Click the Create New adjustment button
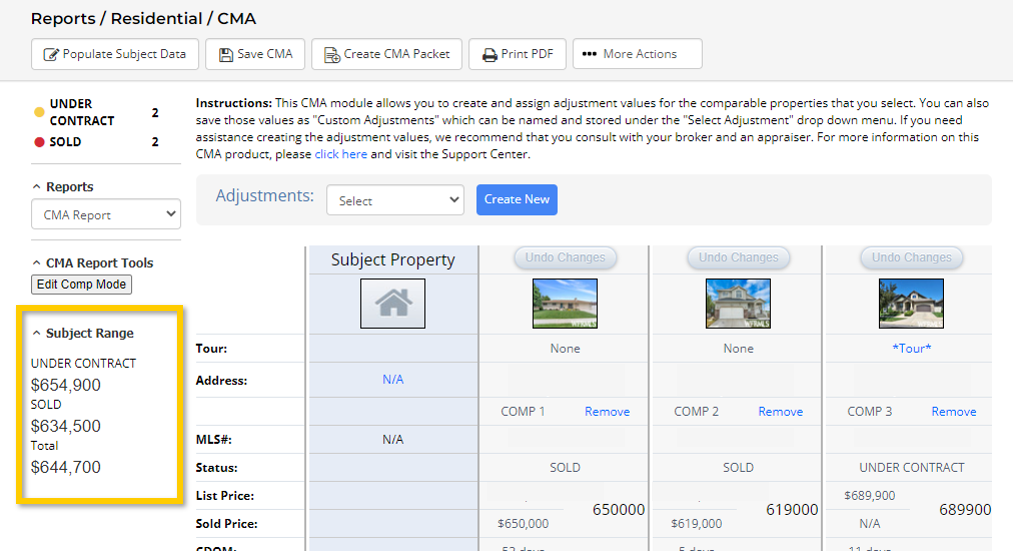The height and width of the screenshot is (551, 1013). pyautogui.click(x=516, y=199)
